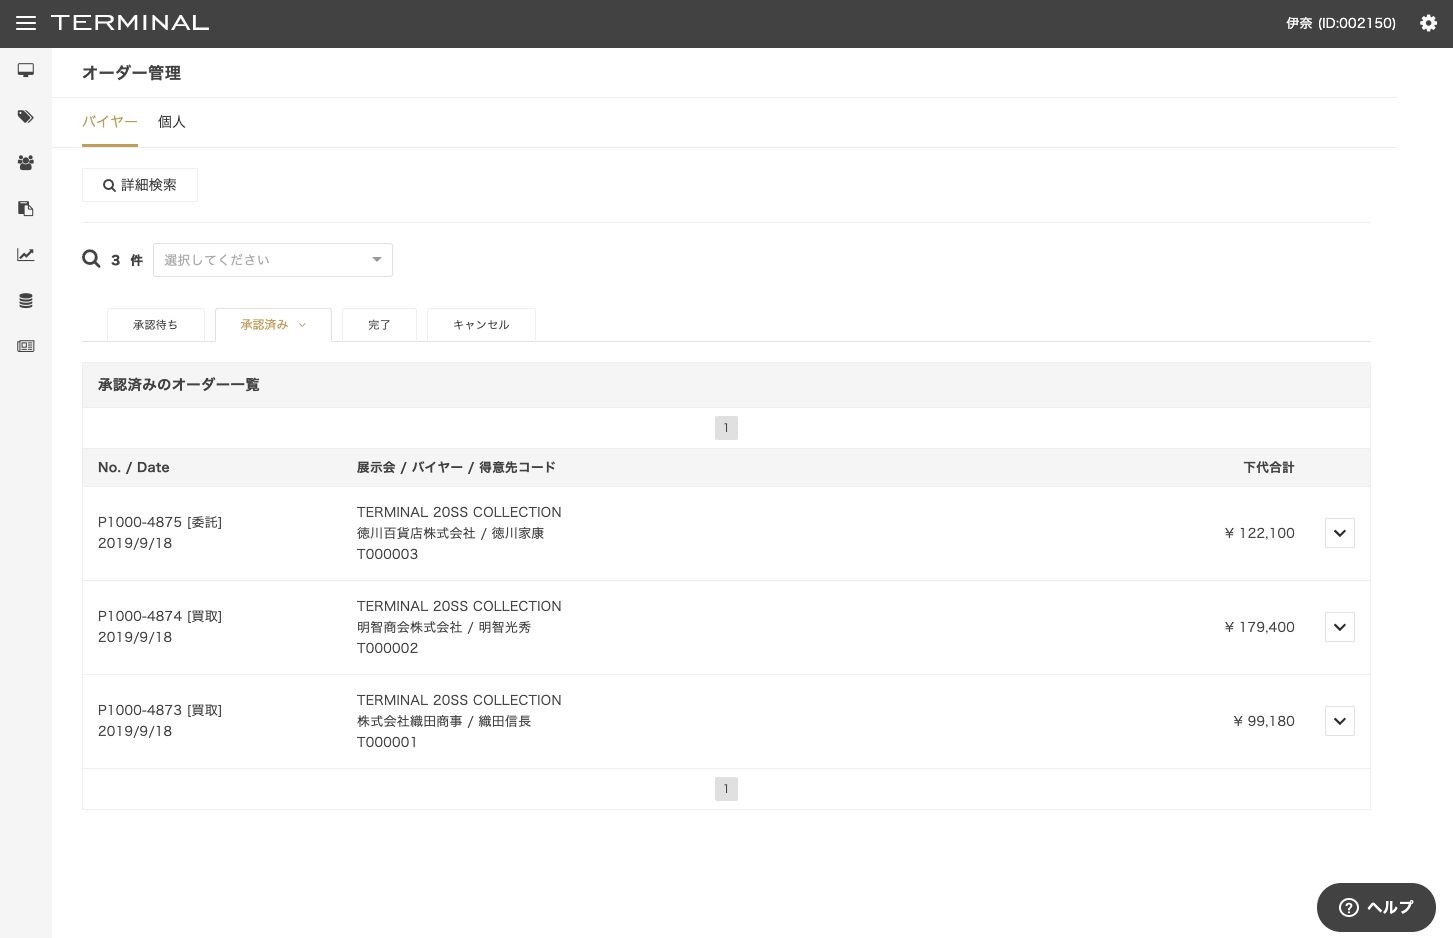Select the 承認待ち status tab
The image size is (1453, 938).
pyautogui.click(x=155, y=325)
